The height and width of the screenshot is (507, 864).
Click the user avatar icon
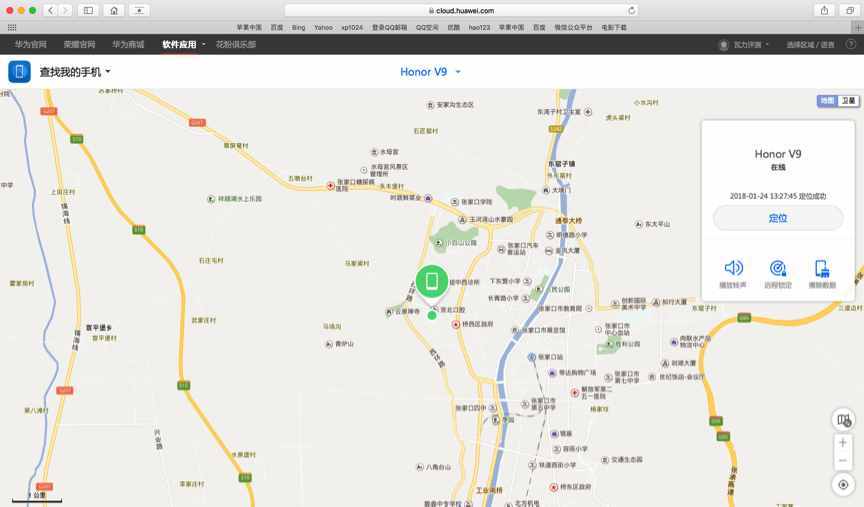[x=723, y=45]
